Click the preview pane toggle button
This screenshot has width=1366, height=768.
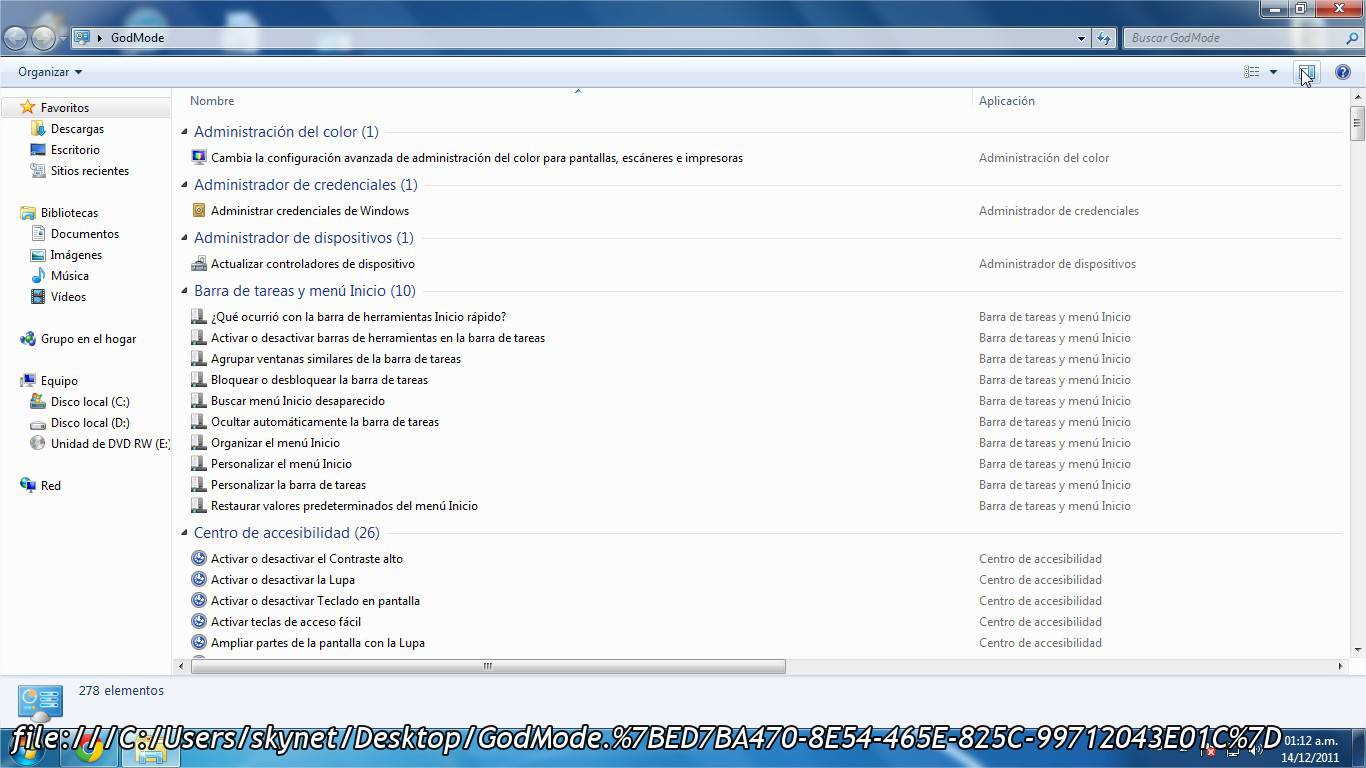pyautogui.click(x=1306, y=72)
